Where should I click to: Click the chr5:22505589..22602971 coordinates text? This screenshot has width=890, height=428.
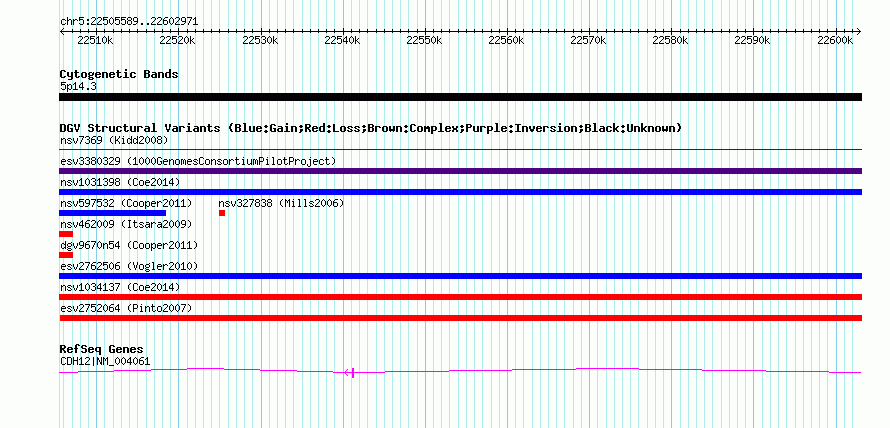[129, 22]
